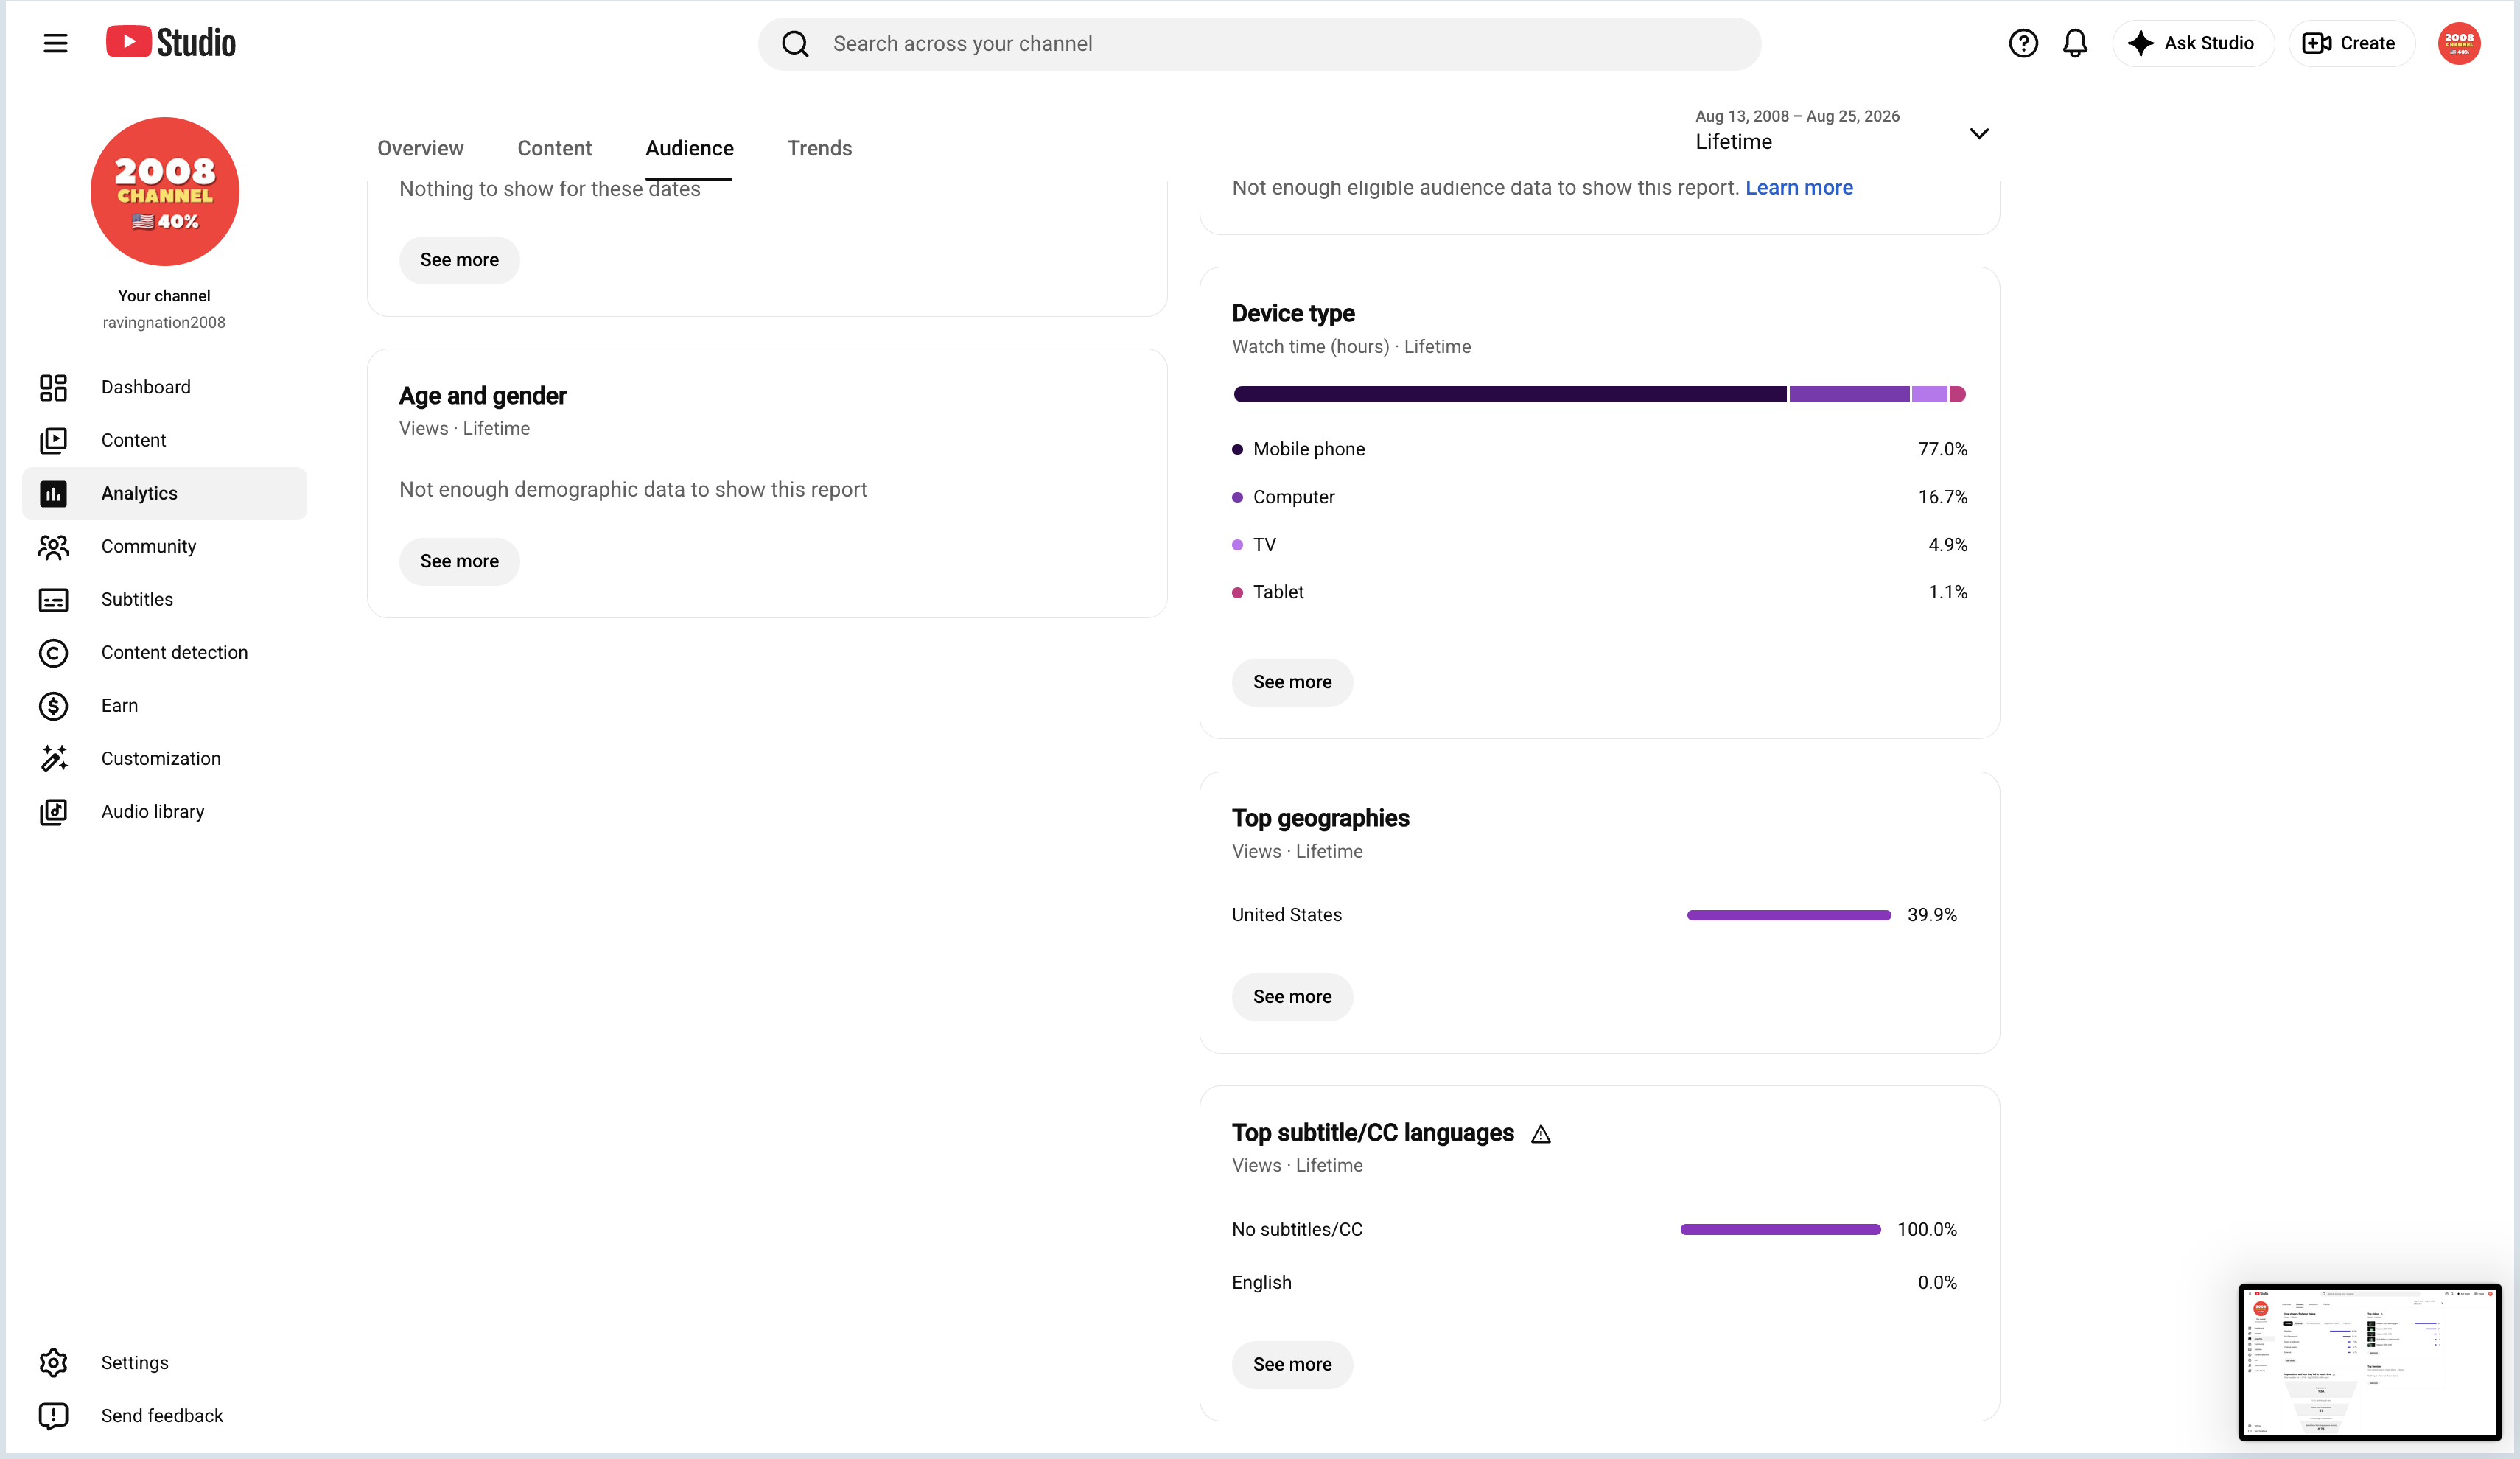Click the Settings gear icon

53,1362
